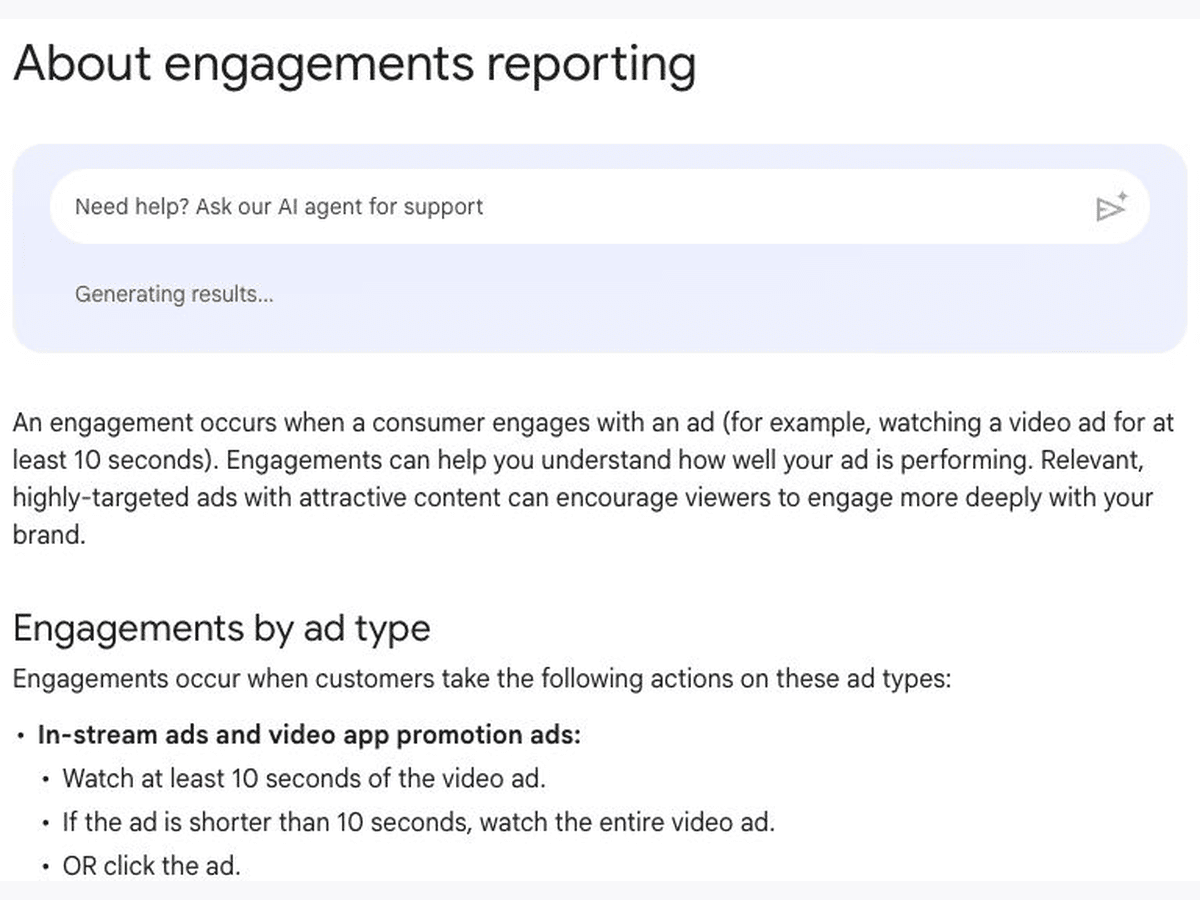Click 'In-stream ads and video app promotion ads:' bullet
1200x900 pixels.
pyautogui.click(x=309, y=735)
